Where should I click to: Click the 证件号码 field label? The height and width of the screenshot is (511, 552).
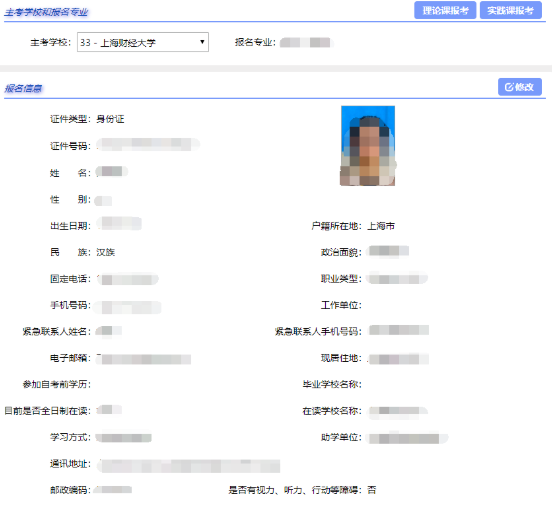click(x=70, y=146)
